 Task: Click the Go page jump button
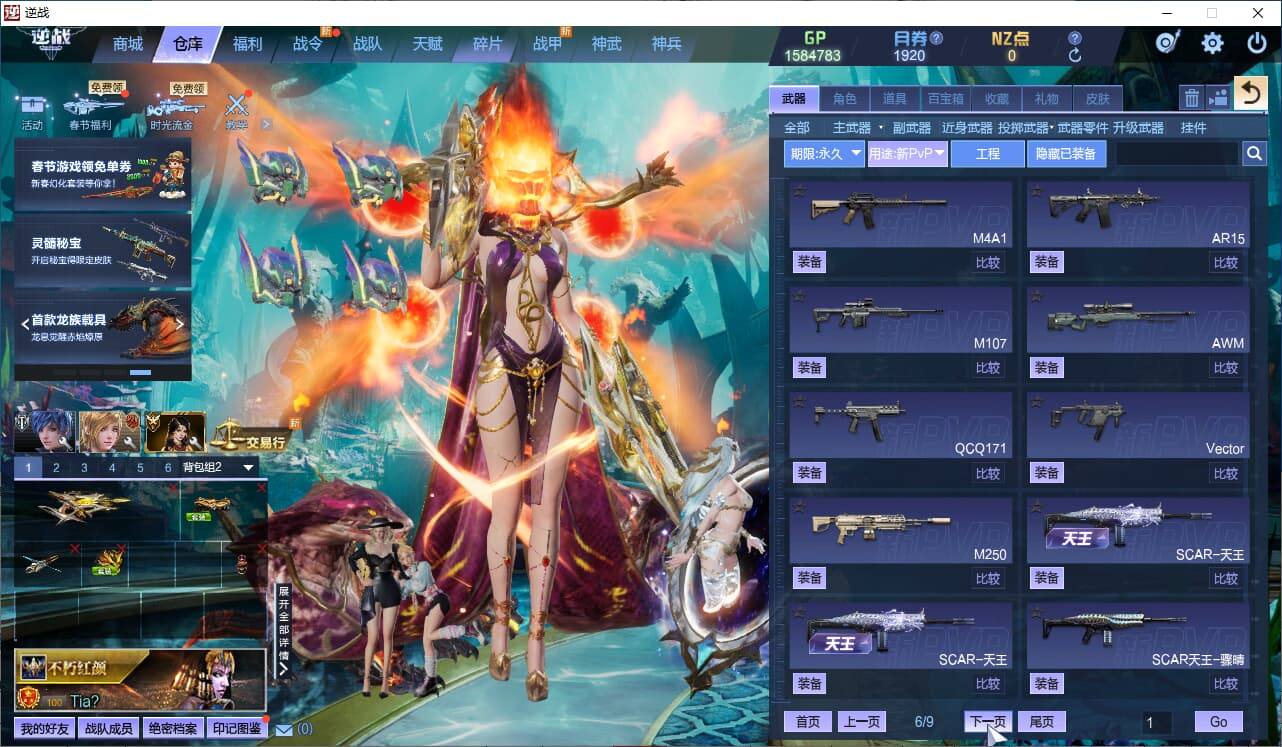[x=1218, y=722]
